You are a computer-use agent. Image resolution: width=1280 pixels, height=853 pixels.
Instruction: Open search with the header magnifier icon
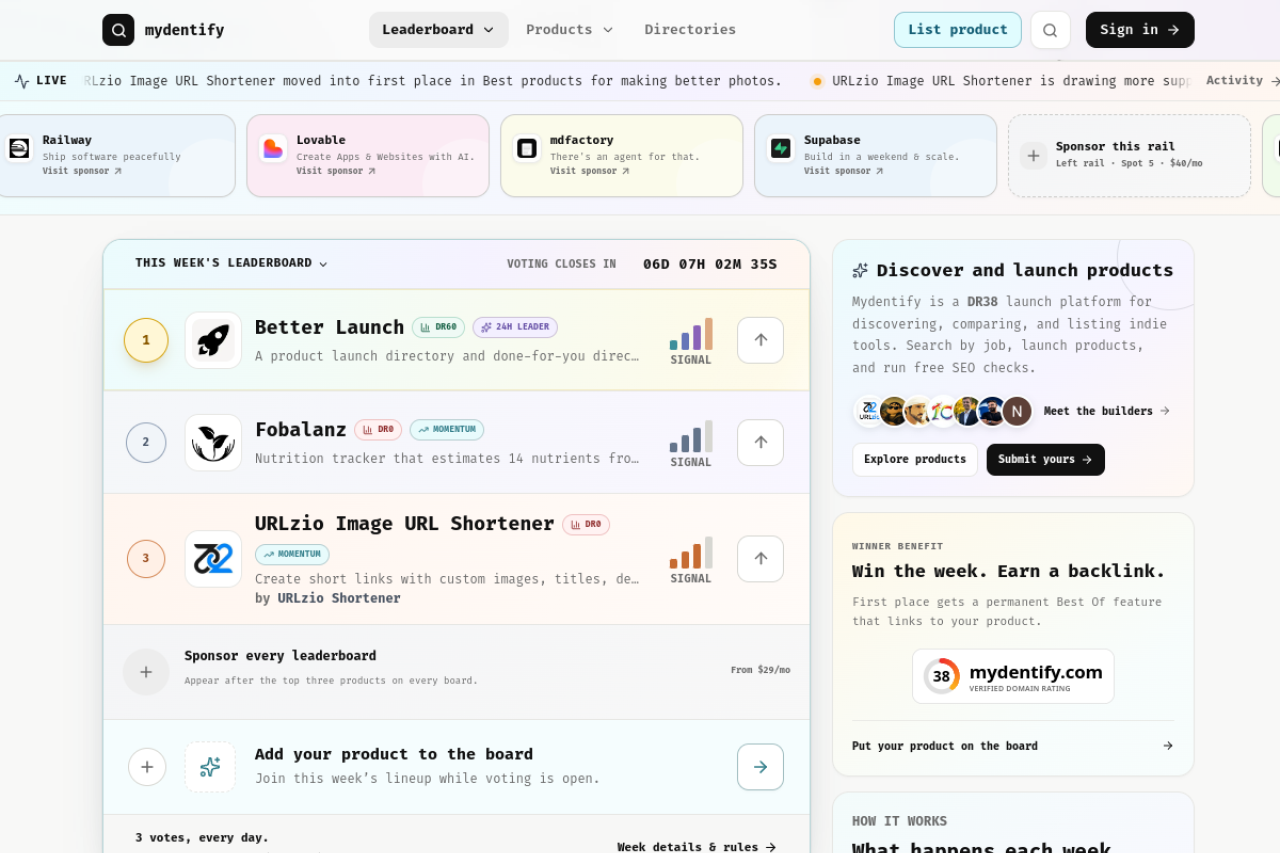(x=1050, y=30)
